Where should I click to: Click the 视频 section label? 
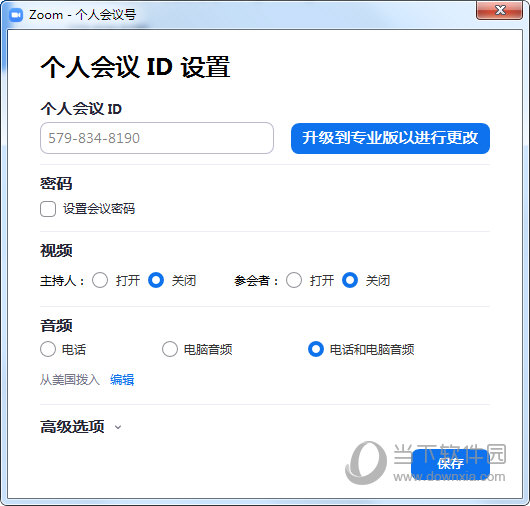tap(56, 250)
